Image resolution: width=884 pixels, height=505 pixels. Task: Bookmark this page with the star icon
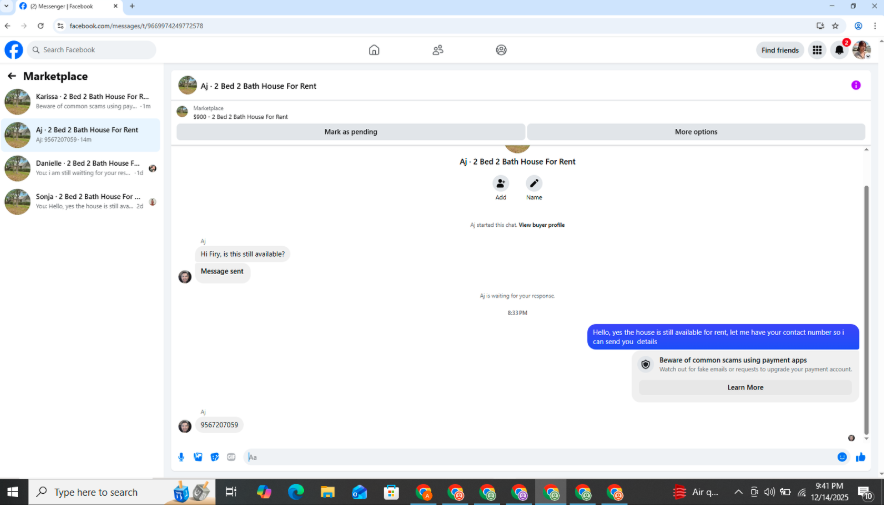[835, 26]
